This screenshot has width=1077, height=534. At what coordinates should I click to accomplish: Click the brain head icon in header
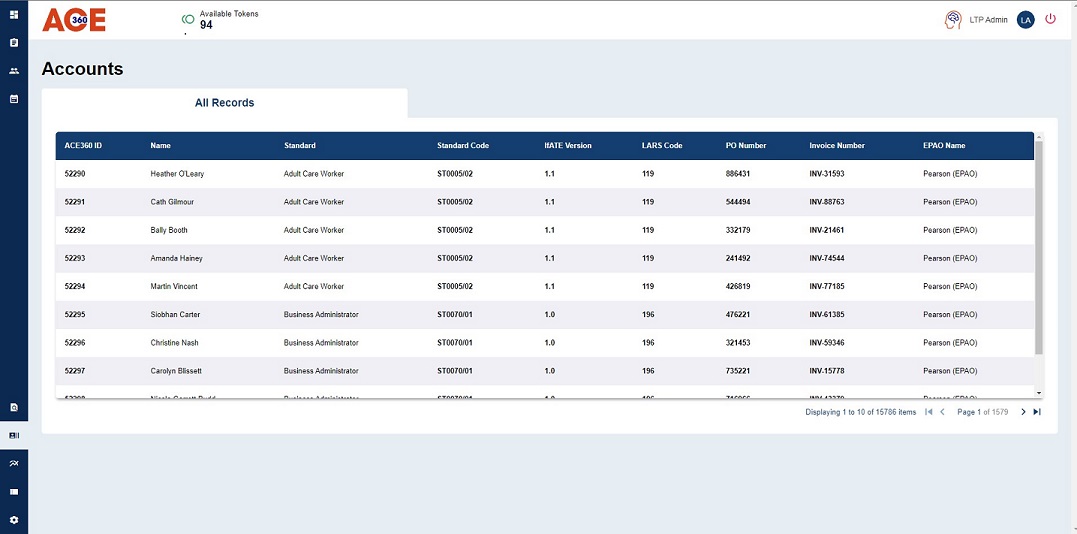(953, 20)
